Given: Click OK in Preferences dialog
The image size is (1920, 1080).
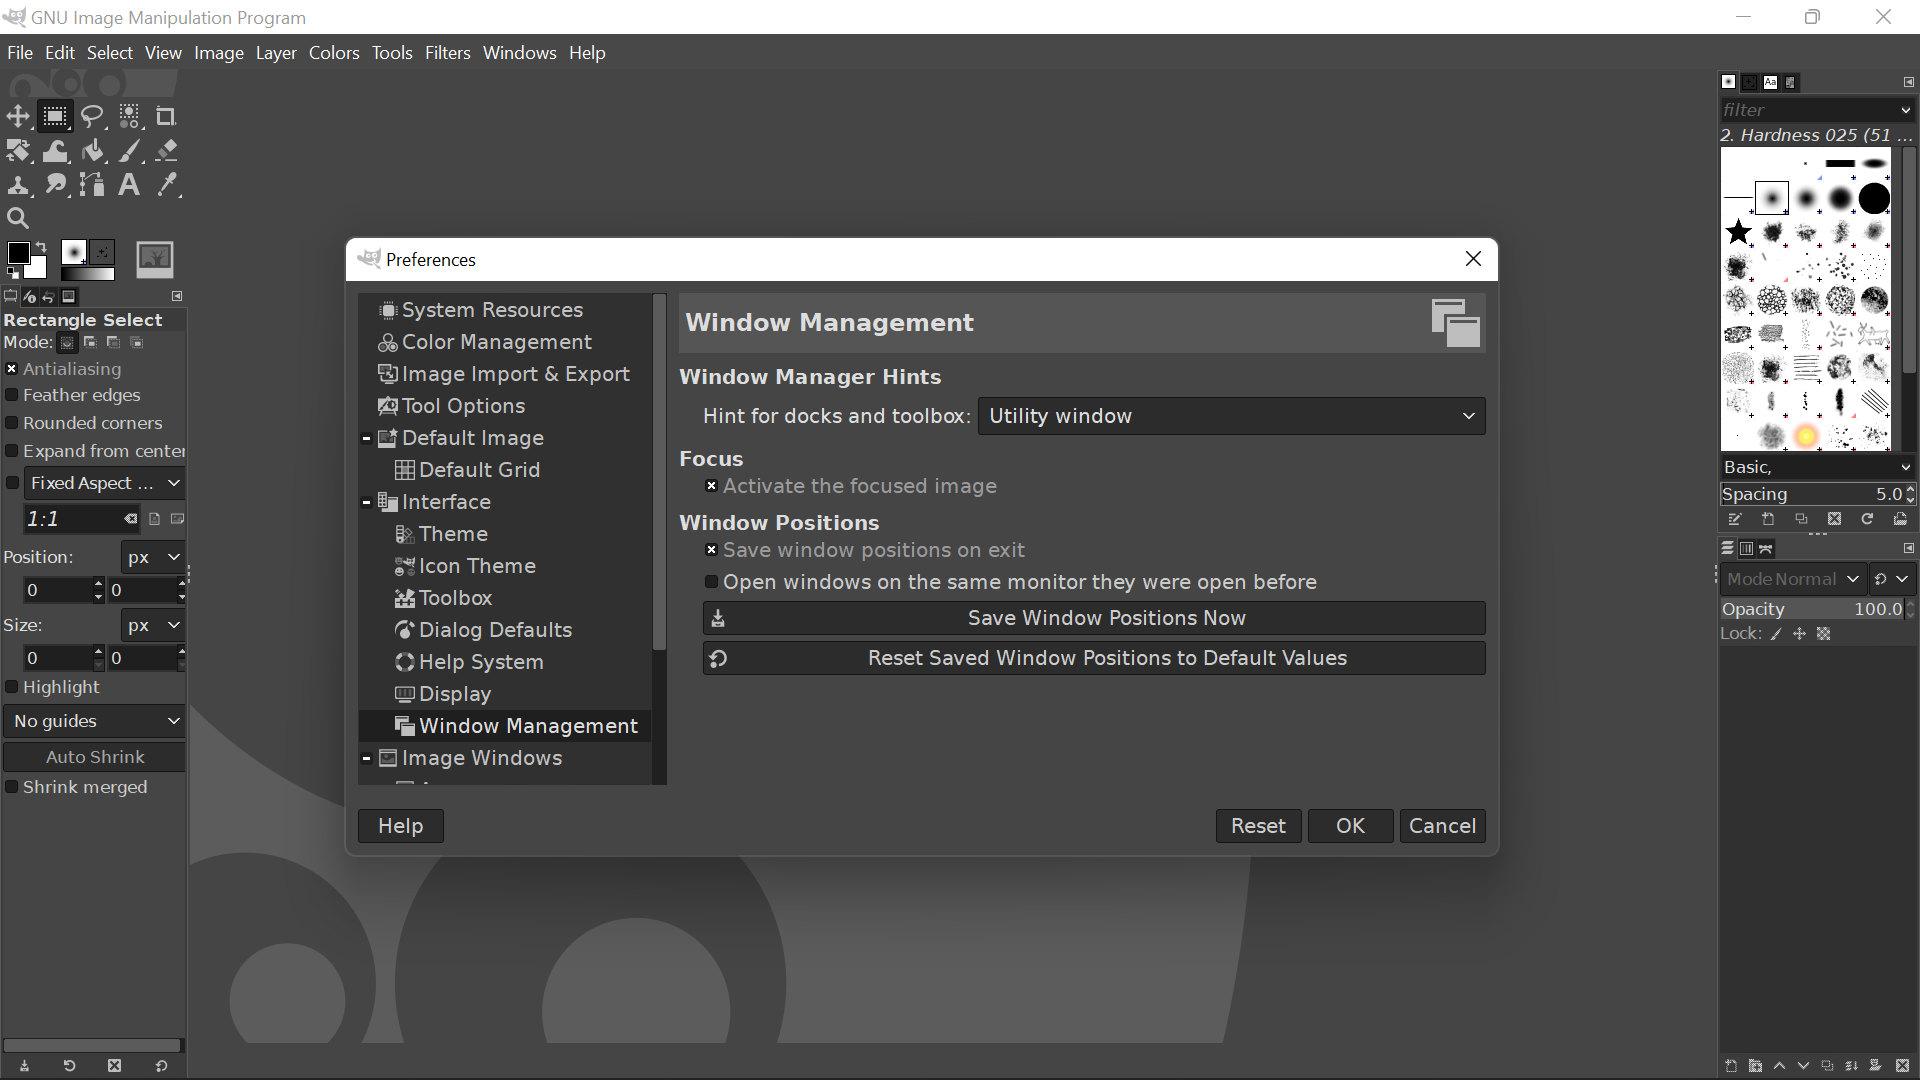Looking at the screenshot, I should [x=1350, y=826].
